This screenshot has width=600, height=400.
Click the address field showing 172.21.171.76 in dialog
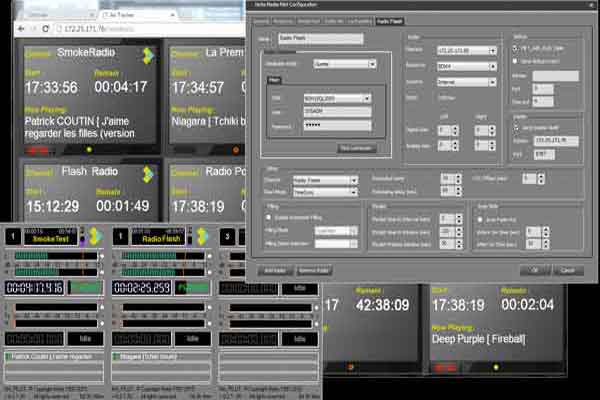(x=556, y=141)
